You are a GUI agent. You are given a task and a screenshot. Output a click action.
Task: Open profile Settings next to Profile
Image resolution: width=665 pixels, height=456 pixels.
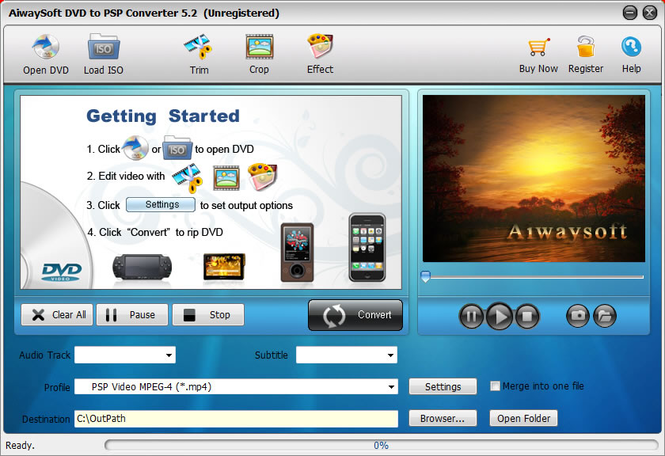pos(443,386)
